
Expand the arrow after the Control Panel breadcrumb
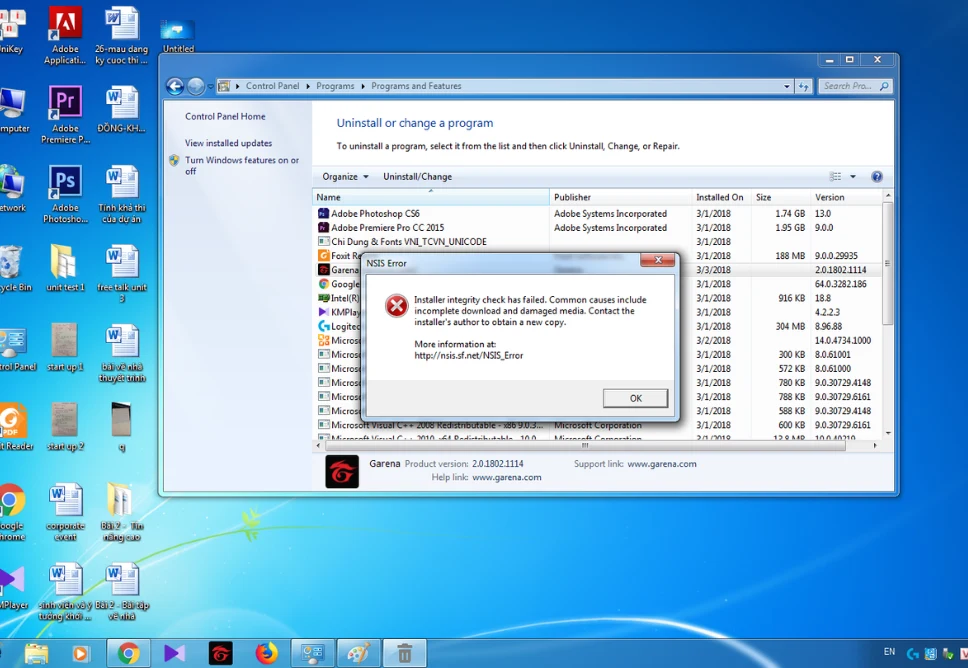point(307,86)
